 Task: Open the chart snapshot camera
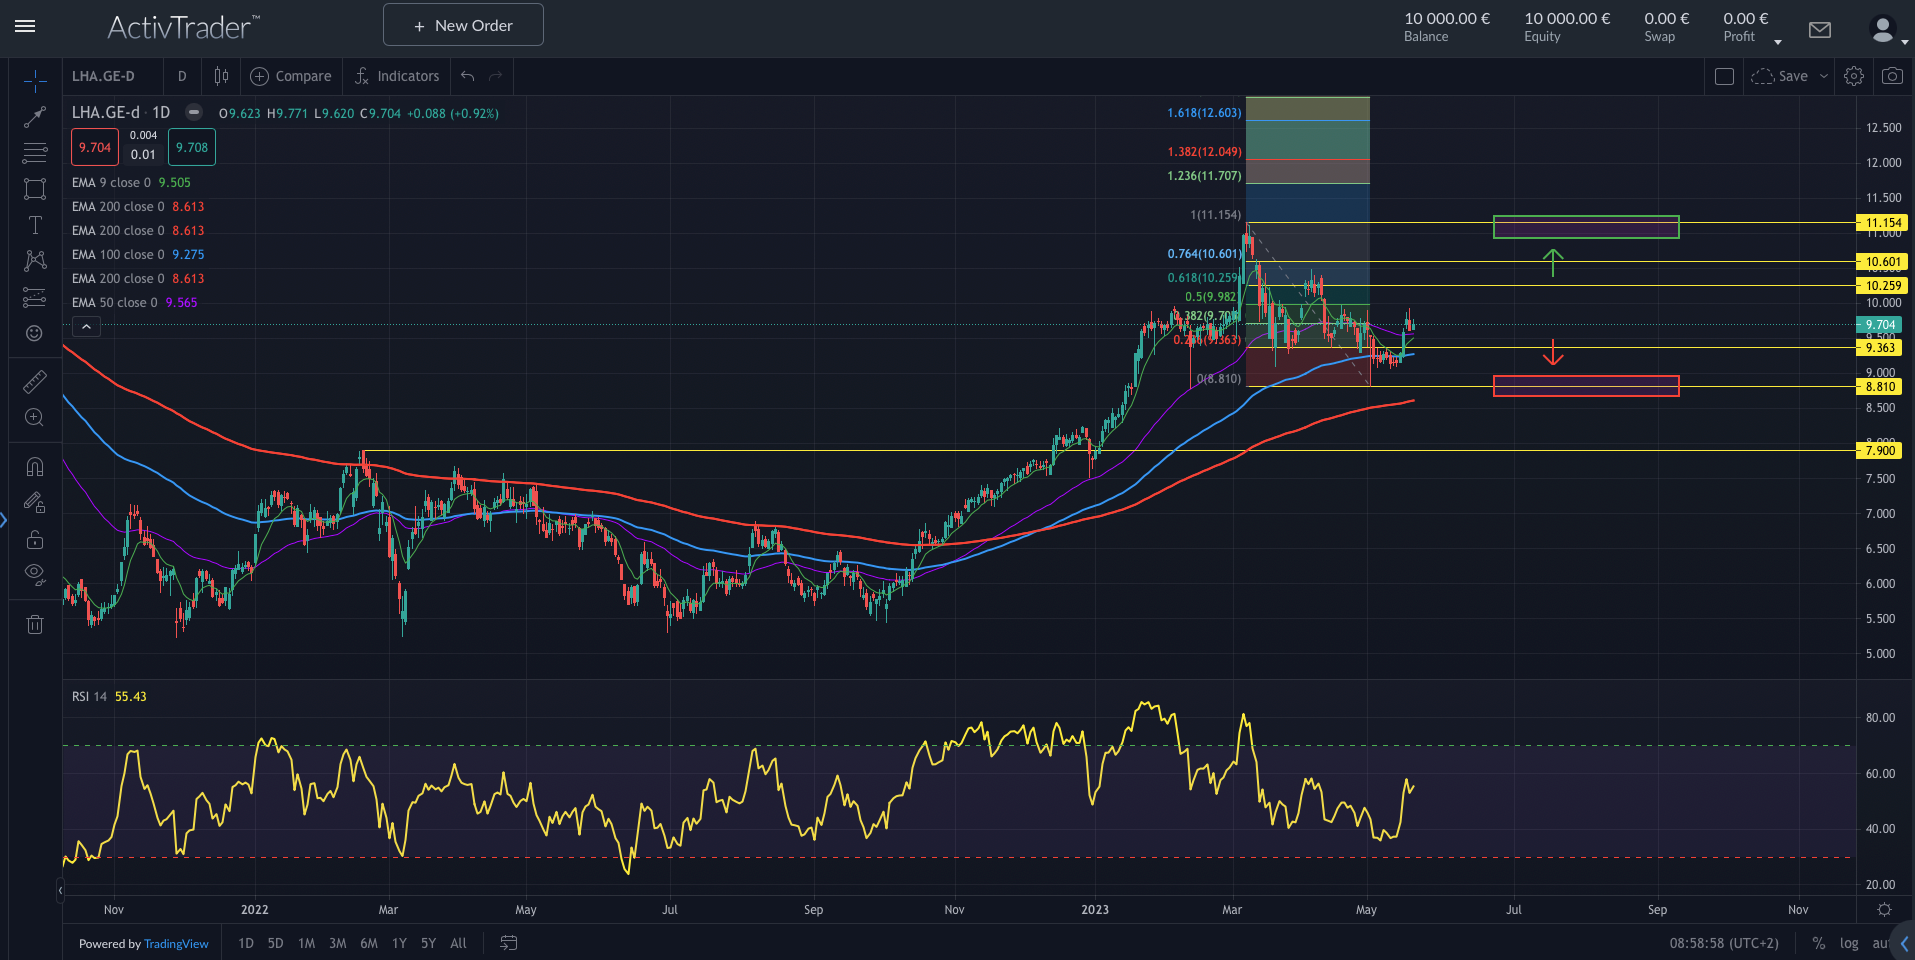1892,75
